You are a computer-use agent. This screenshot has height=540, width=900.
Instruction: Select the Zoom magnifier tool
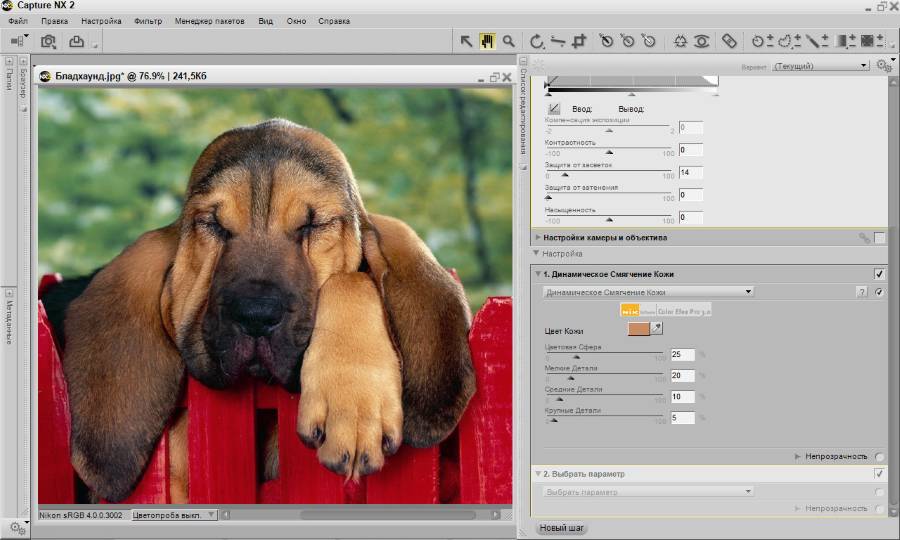pos(508,41)
